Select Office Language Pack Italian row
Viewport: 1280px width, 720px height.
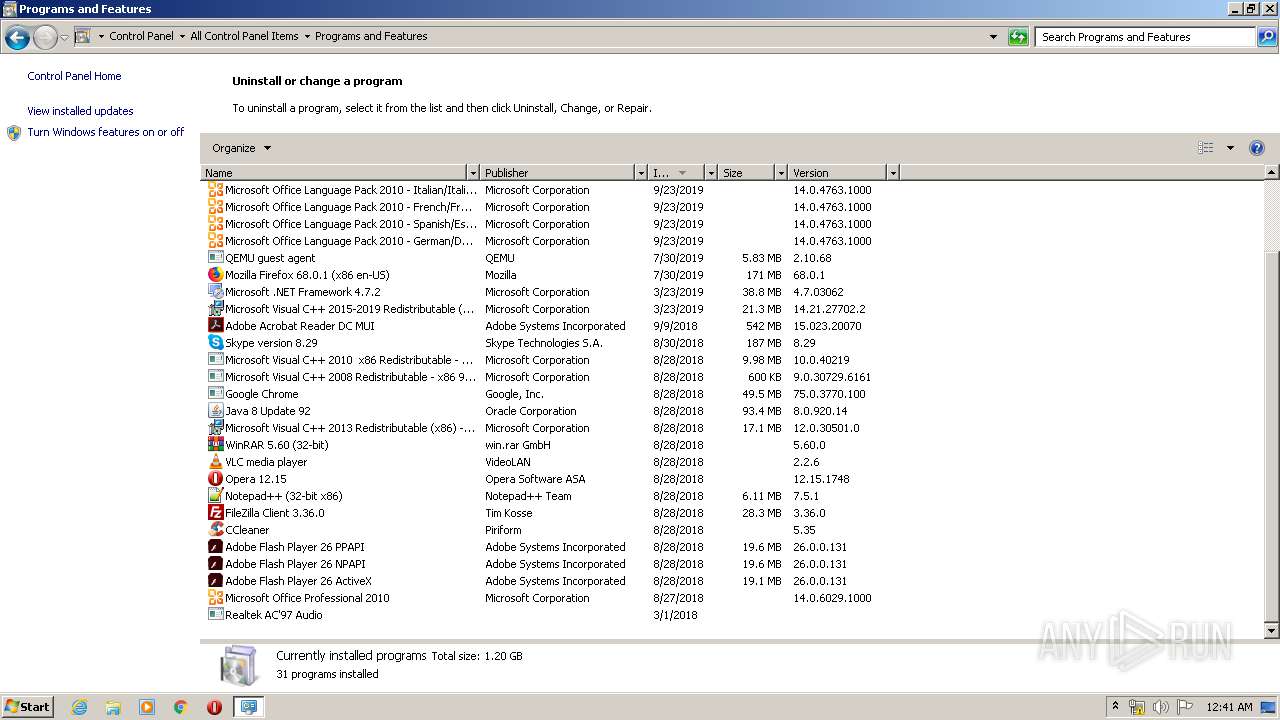[548, 190]
